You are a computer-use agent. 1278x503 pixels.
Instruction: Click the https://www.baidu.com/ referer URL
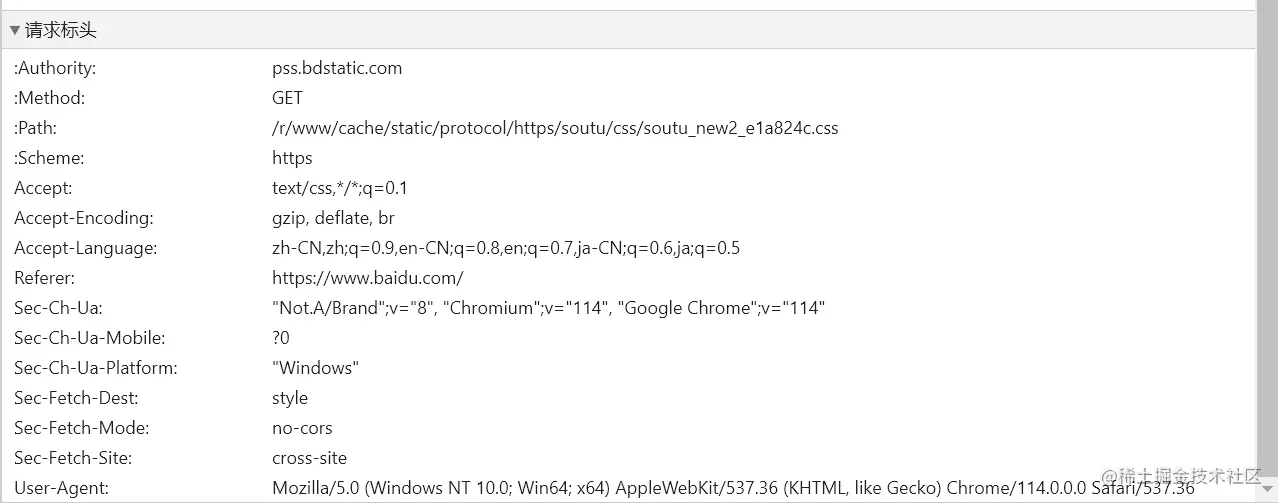(367, 278)
